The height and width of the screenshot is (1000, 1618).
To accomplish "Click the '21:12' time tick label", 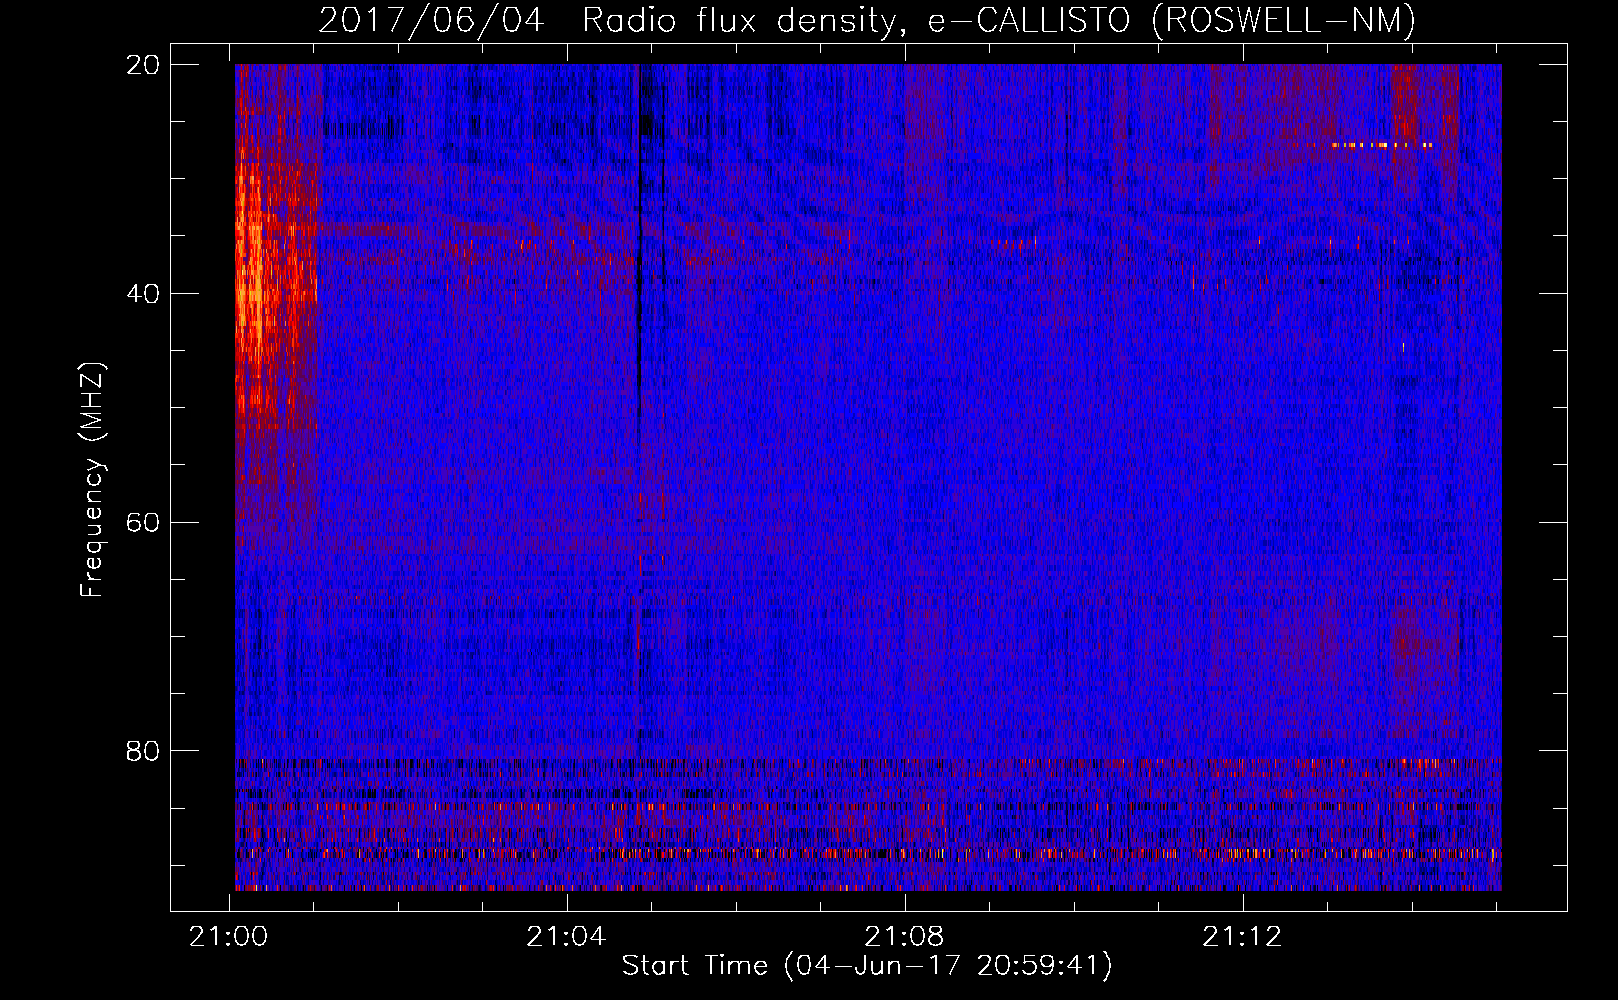I will pos(1242,937).
